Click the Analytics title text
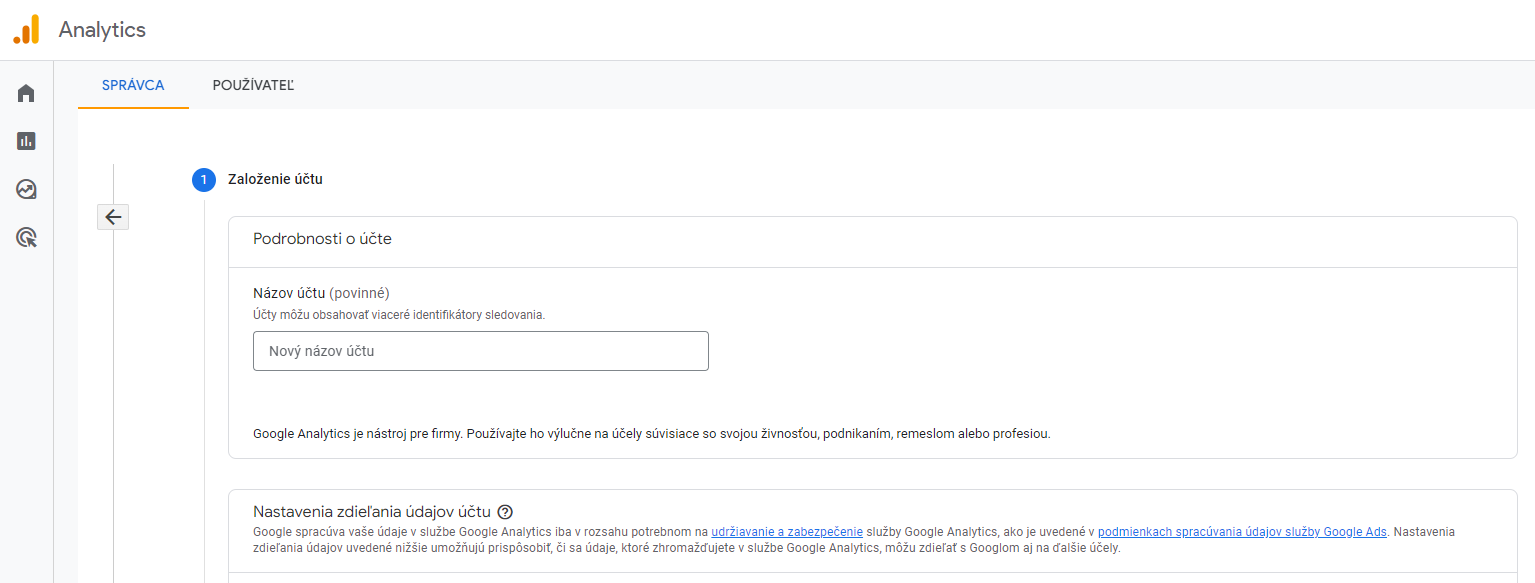 (102, 30)
